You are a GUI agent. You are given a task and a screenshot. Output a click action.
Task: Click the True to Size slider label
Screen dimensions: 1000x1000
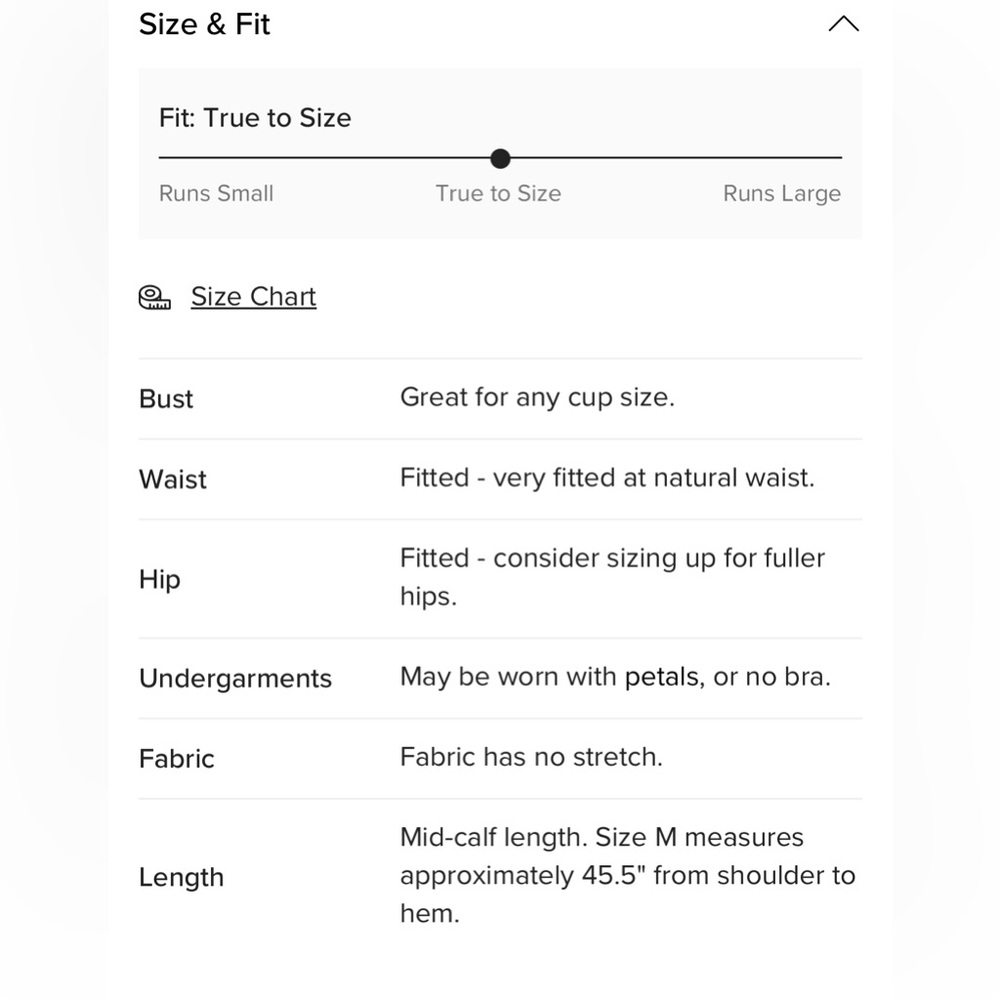[498, 194]
